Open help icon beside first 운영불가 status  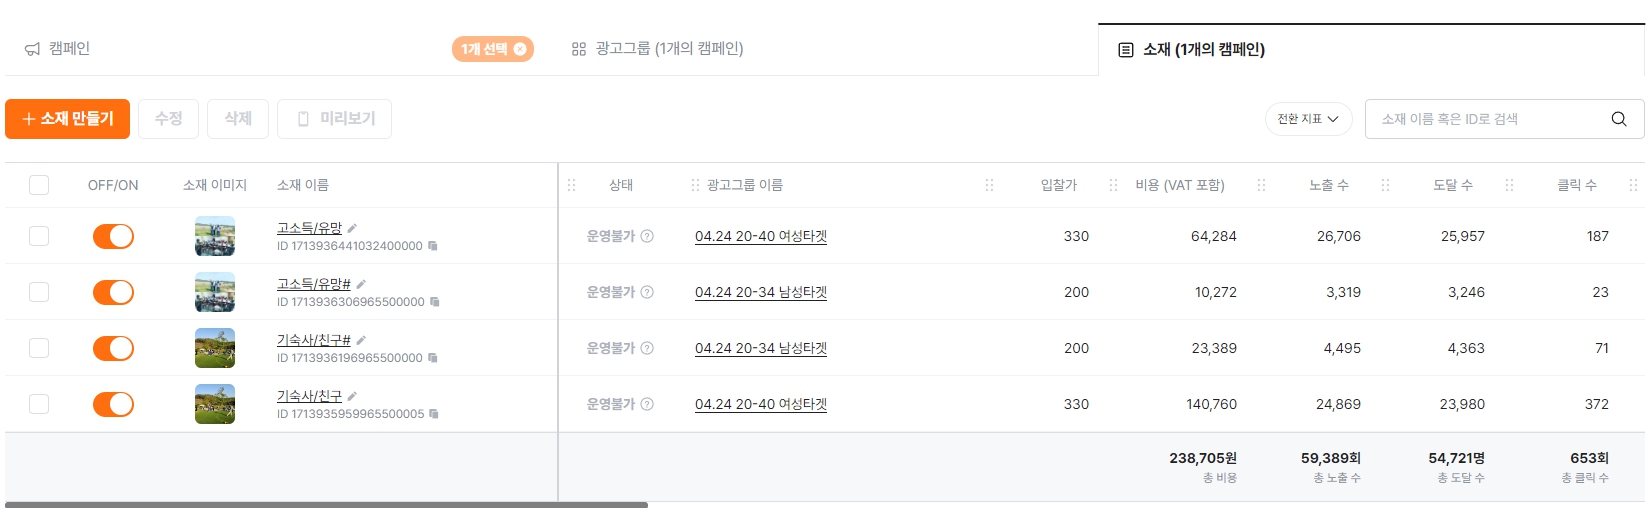647,236
